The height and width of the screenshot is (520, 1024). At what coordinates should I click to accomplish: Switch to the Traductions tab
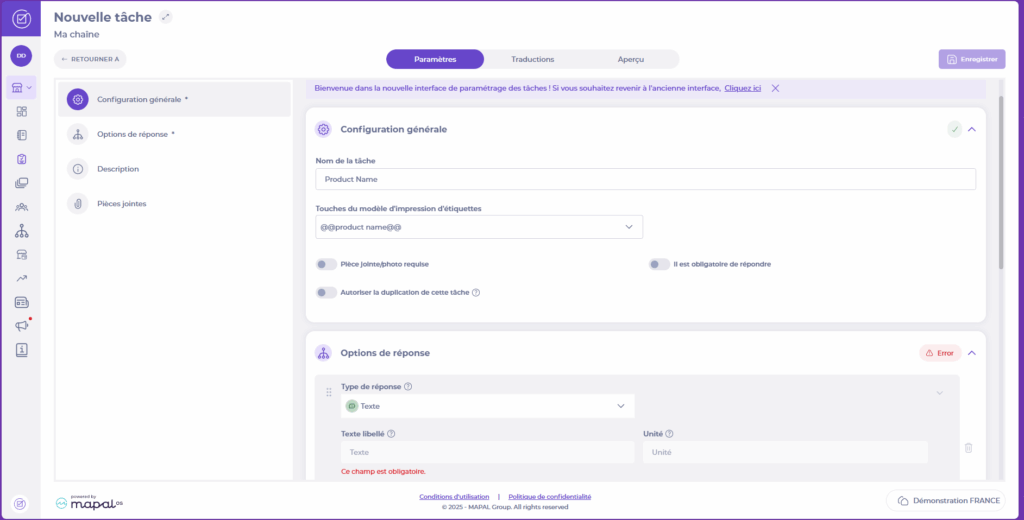click(532, 59)
